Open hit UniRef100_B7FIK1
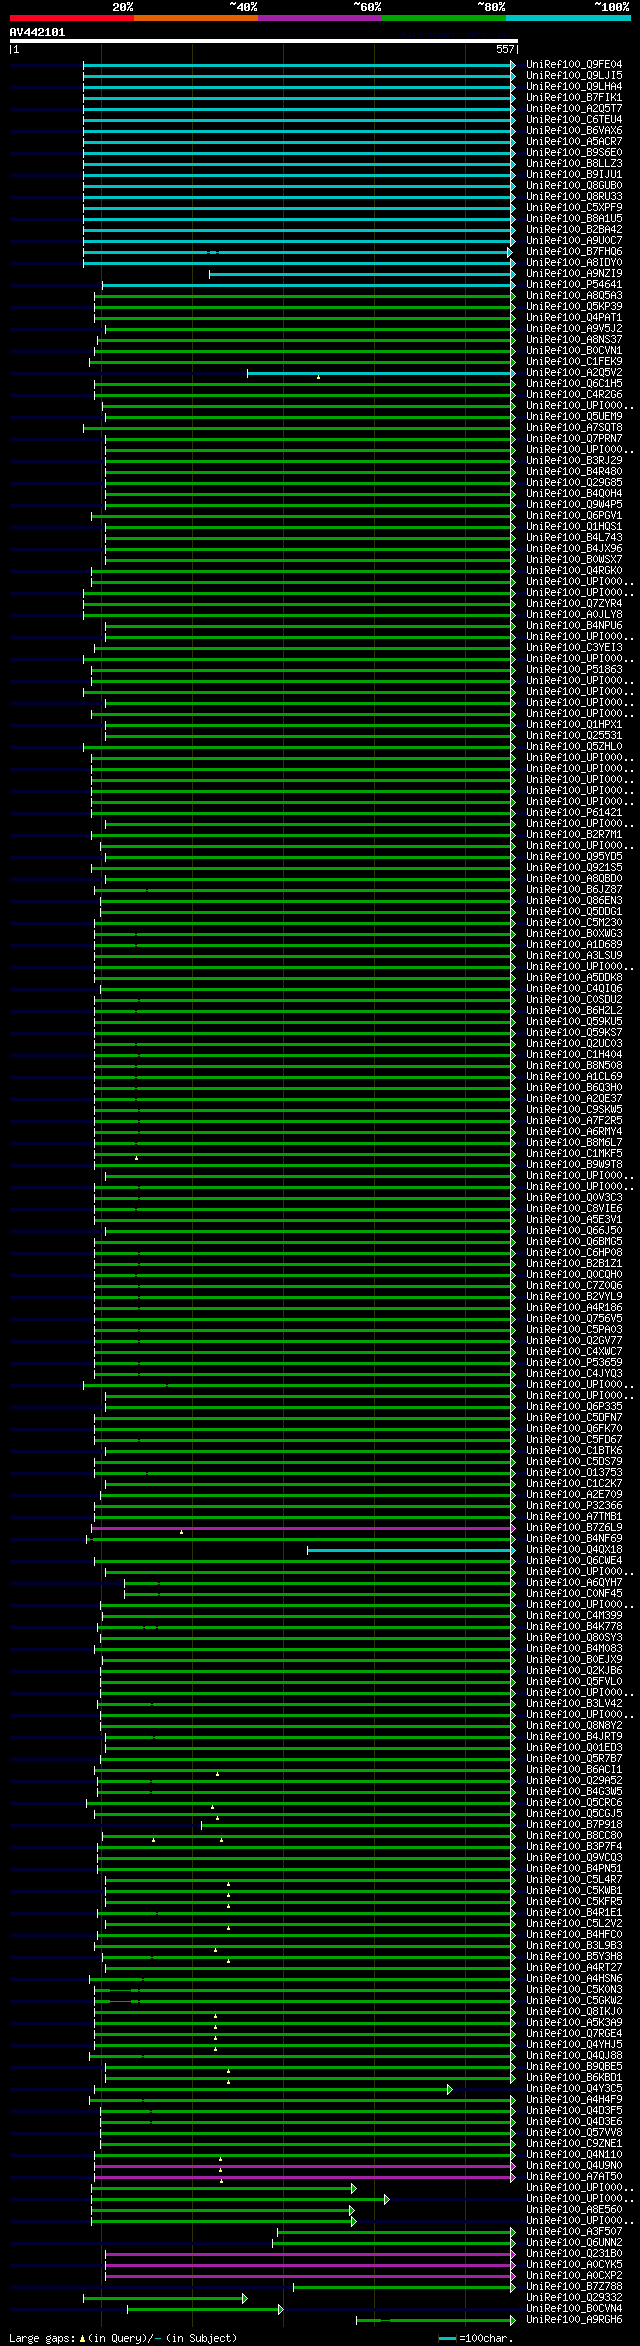Screen dimensions: 640x2346 574,98
